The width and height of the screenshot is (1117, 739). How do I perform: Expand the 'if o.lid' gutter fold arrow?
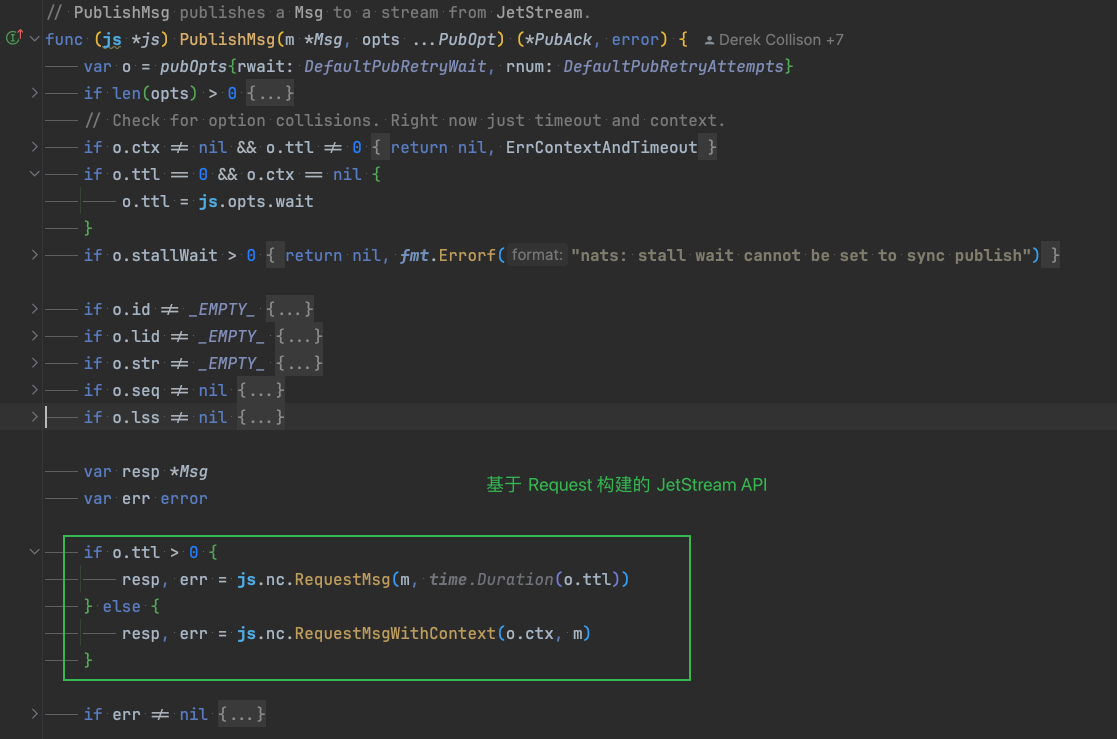click(x=36, y=336)
